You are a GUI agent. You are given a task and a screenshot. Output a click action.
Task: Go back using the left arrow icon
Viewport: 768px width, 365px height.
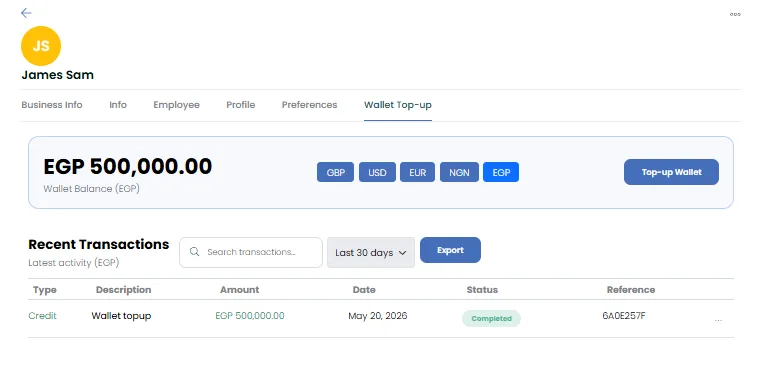(x=26, y=13)
